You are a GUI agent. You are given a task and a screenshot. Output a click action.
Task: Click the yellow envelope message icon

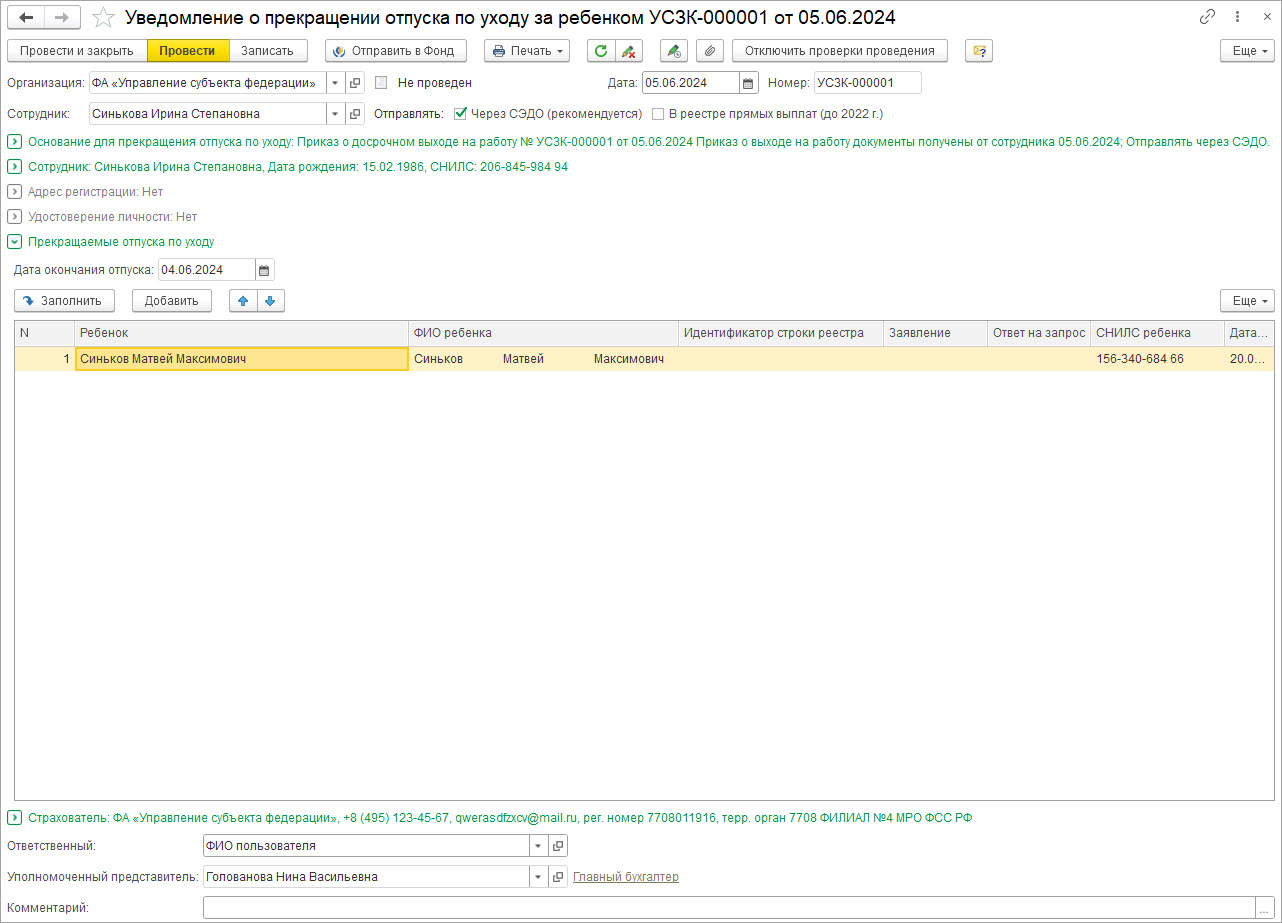coord(979,51)
